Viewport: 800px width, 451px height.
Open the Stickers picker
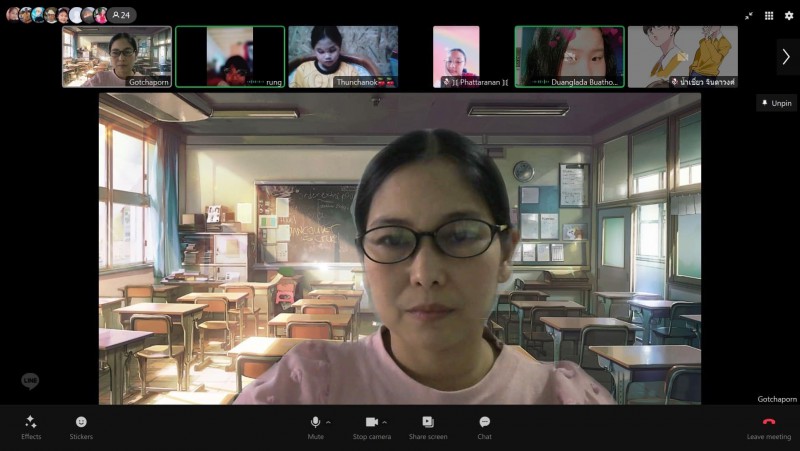[x=81, y=427]
